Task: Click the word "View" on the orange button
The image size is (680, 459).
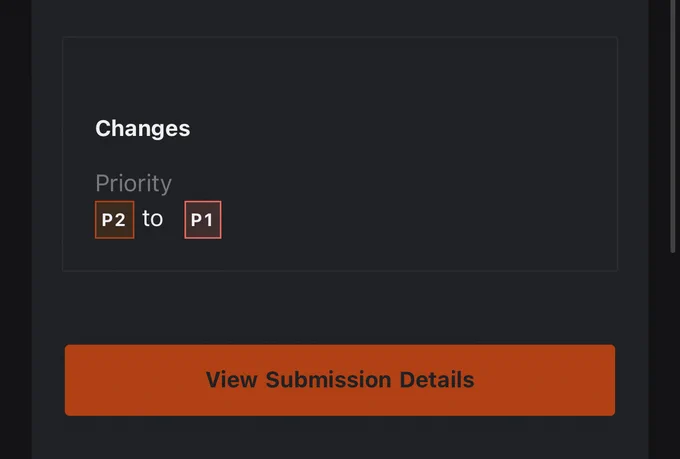Action: (232, 380)
